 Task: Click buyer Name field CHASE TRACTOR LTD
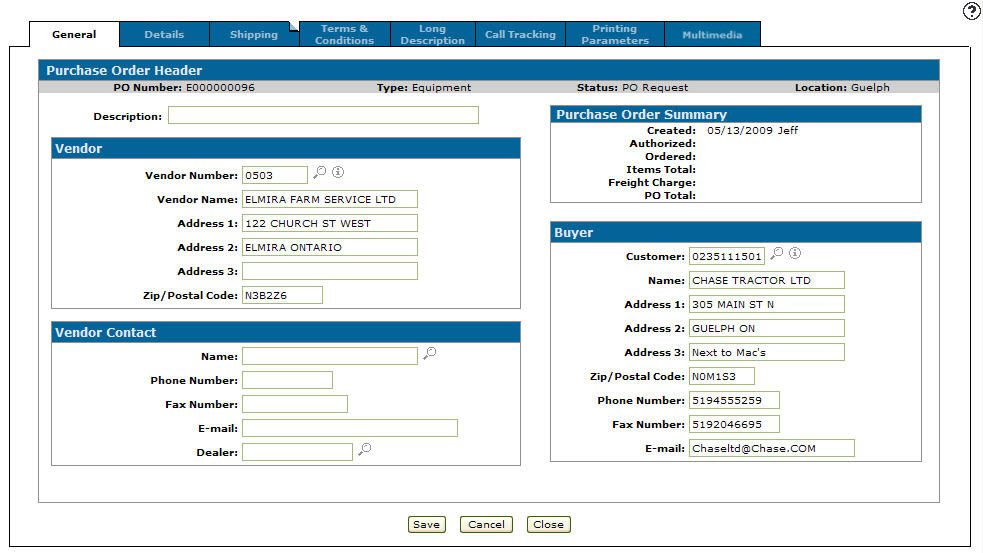point(767,280)
